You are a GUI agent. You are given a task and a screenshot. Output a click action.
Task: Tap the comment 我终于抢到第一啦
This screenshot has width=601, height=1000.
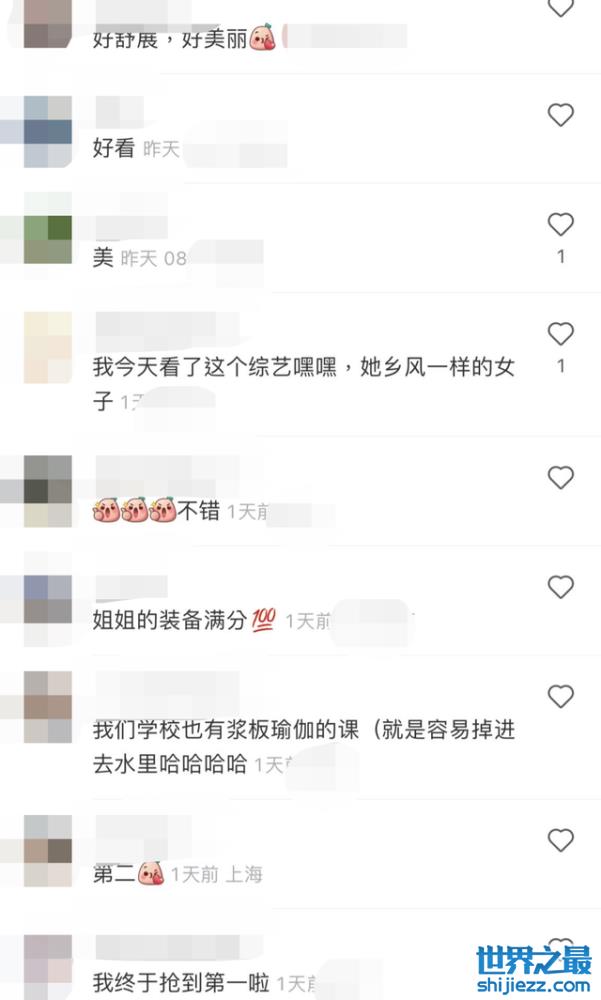click(181, 983)
